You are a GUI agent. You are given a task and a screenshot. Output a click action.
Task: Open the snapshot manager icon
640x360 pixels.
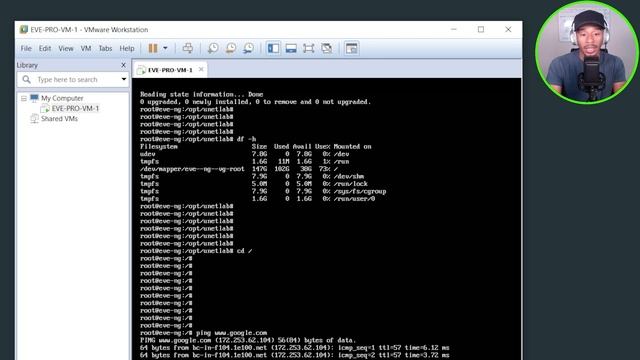(x=248, y=48)
